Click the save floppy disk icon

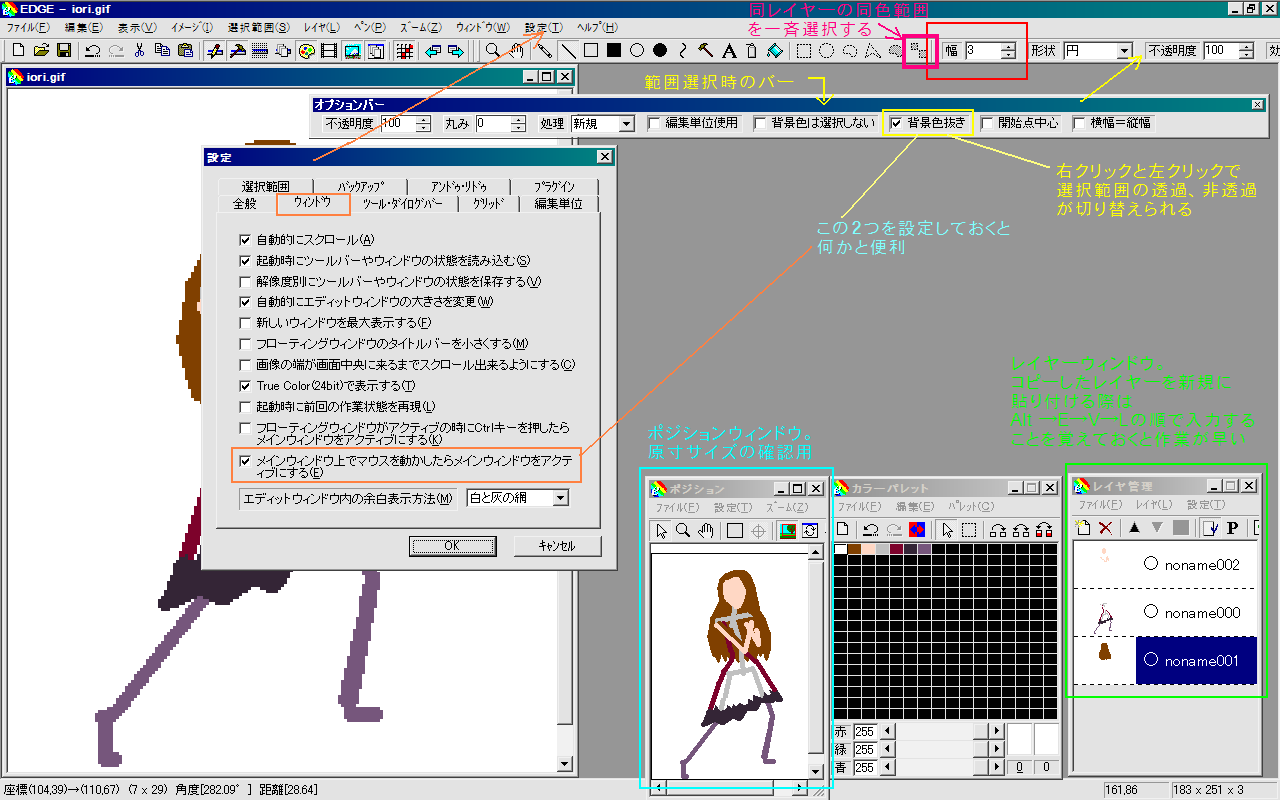(63, 51)
